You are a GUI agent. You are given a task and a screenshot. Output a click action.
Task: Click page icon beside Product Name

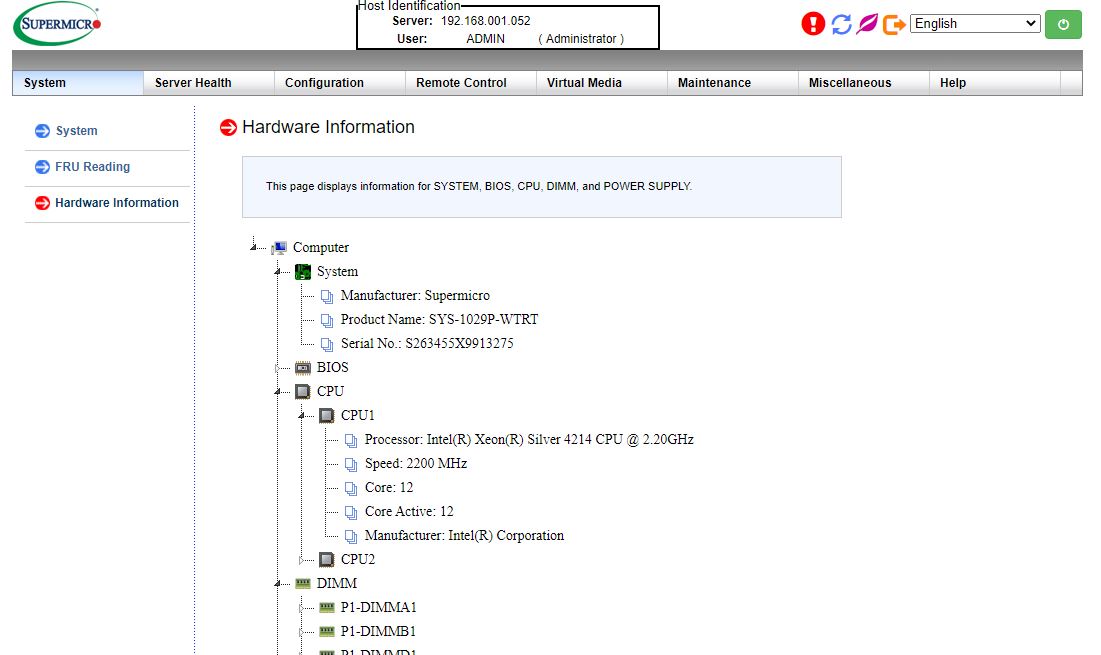[327, 320]
